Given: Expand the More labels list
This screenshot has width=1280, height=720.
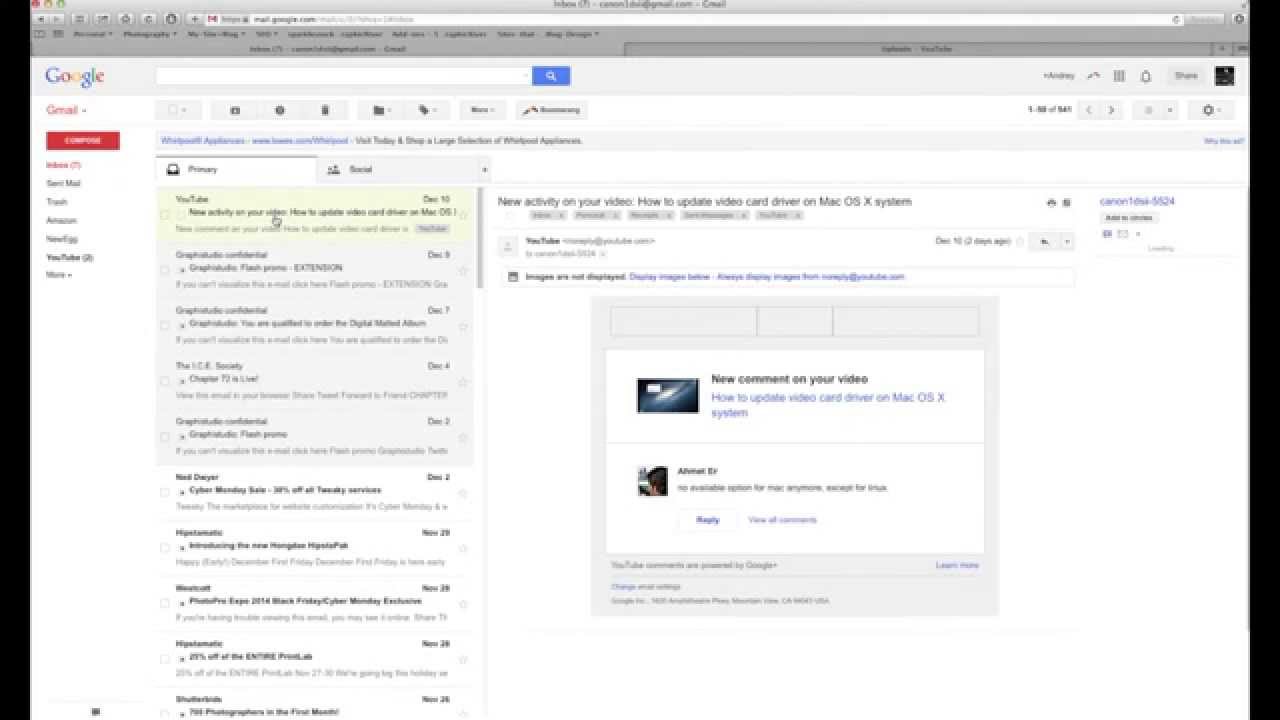Looking at the screenshot, I should 59,275.
